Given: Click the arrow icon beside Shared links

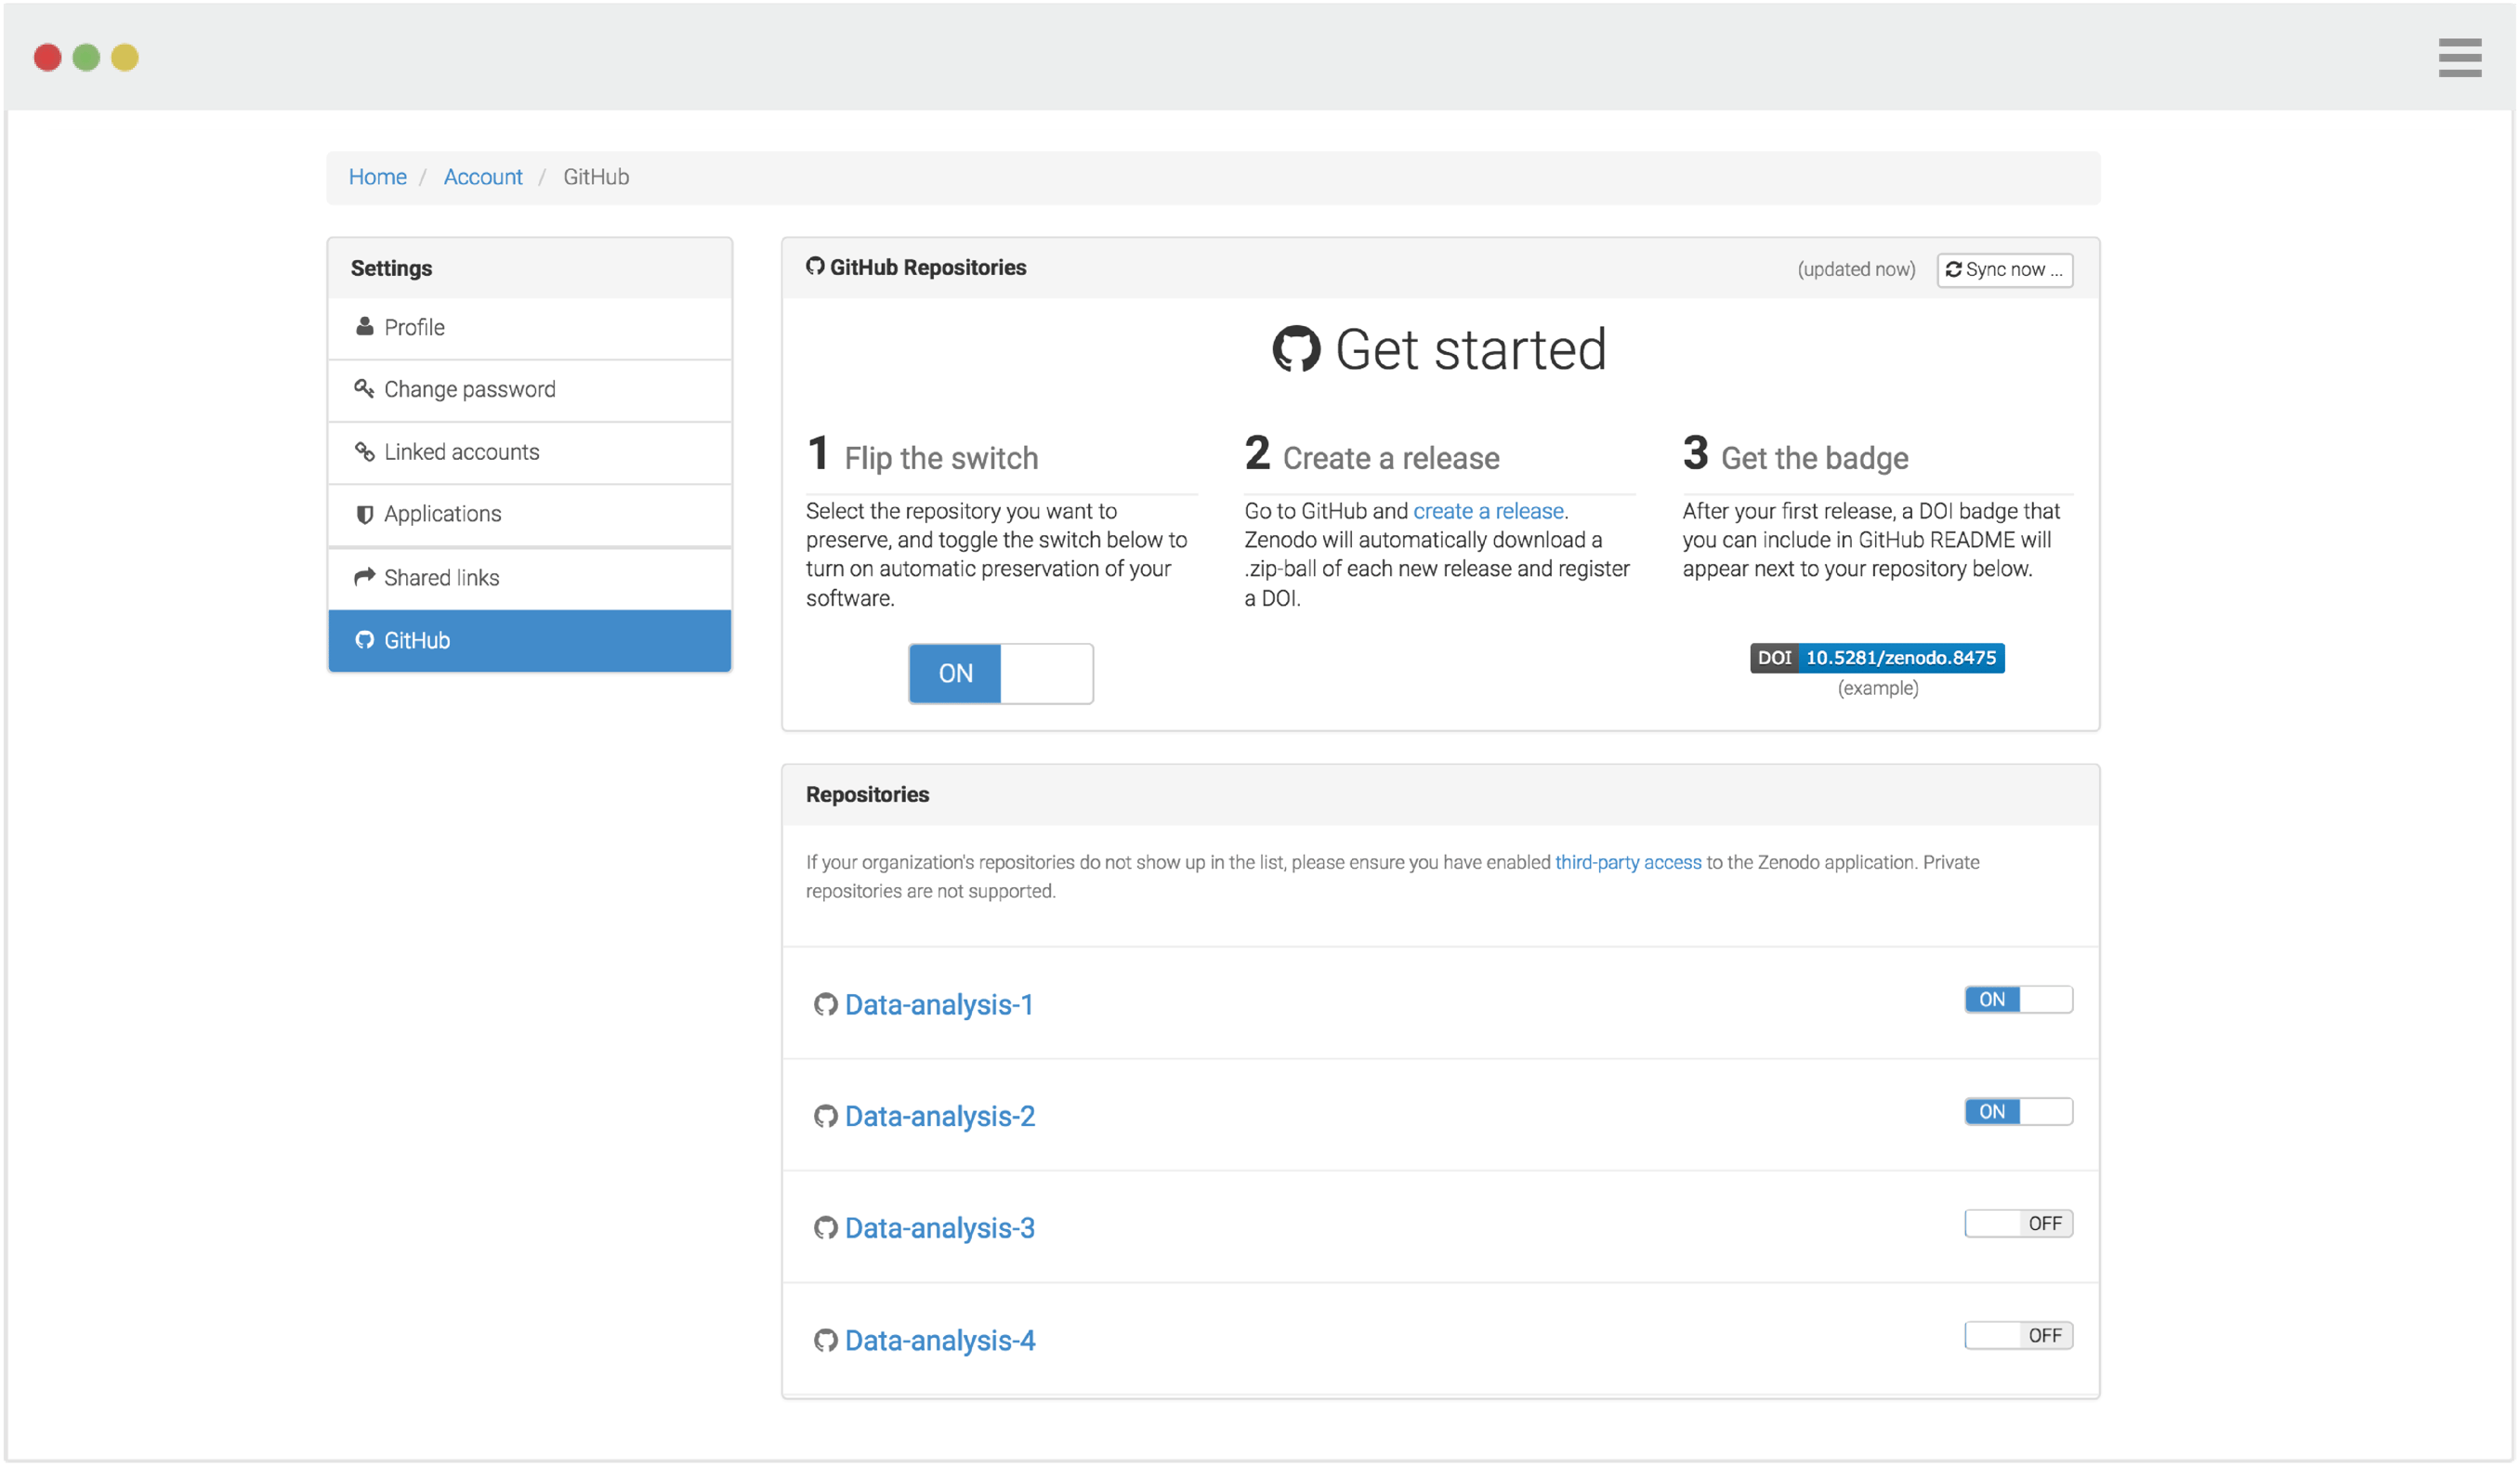Looking at the screenshot, I should (364, 577).
